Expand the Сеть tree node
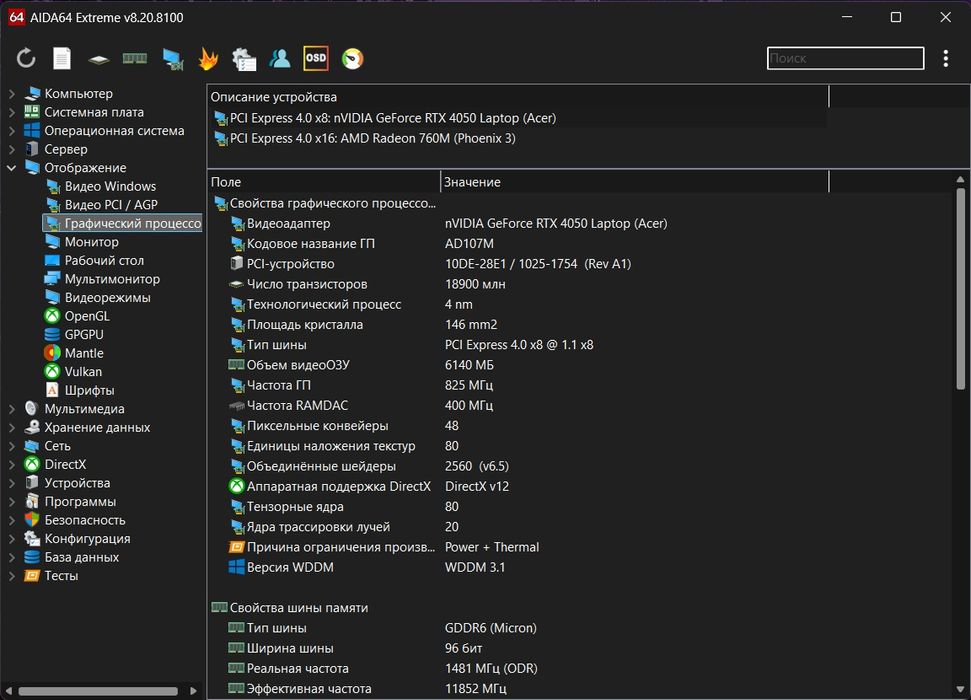This screenshot has width=971, height=700. (12, 446)
